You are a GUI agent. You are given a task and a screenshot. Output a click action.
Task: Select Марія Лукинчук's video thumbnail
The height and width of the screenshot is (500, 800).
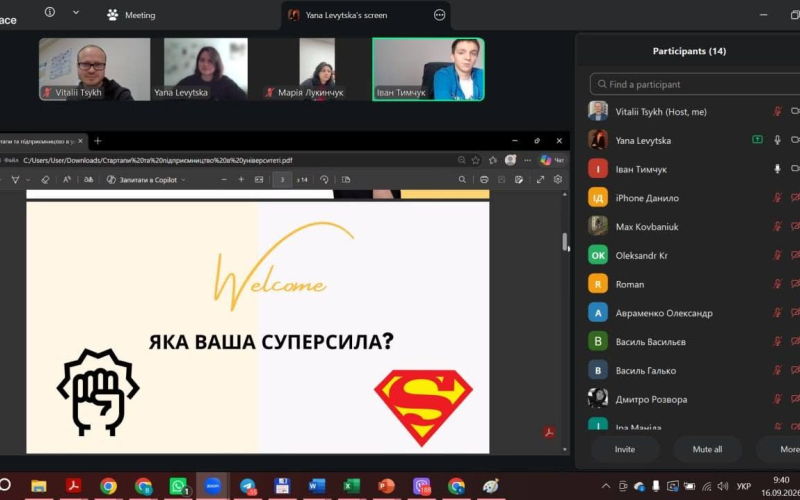(317, 69)
